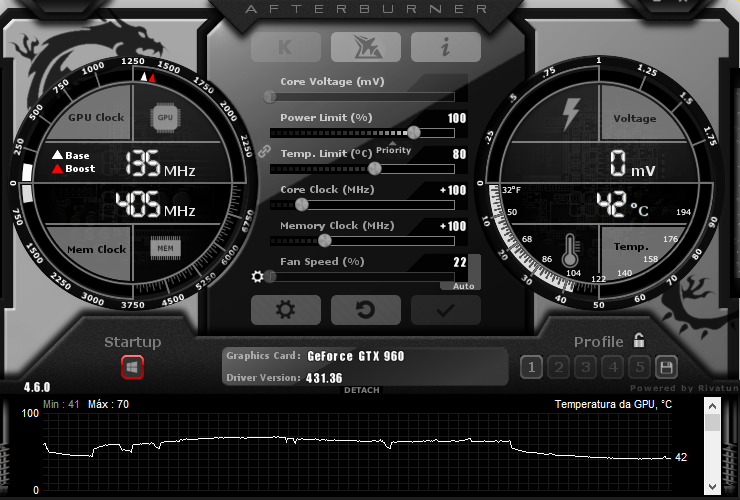Apply settings with the checkmark button
Viewport: 740px width, 500px height.
[x=446, y=310]
